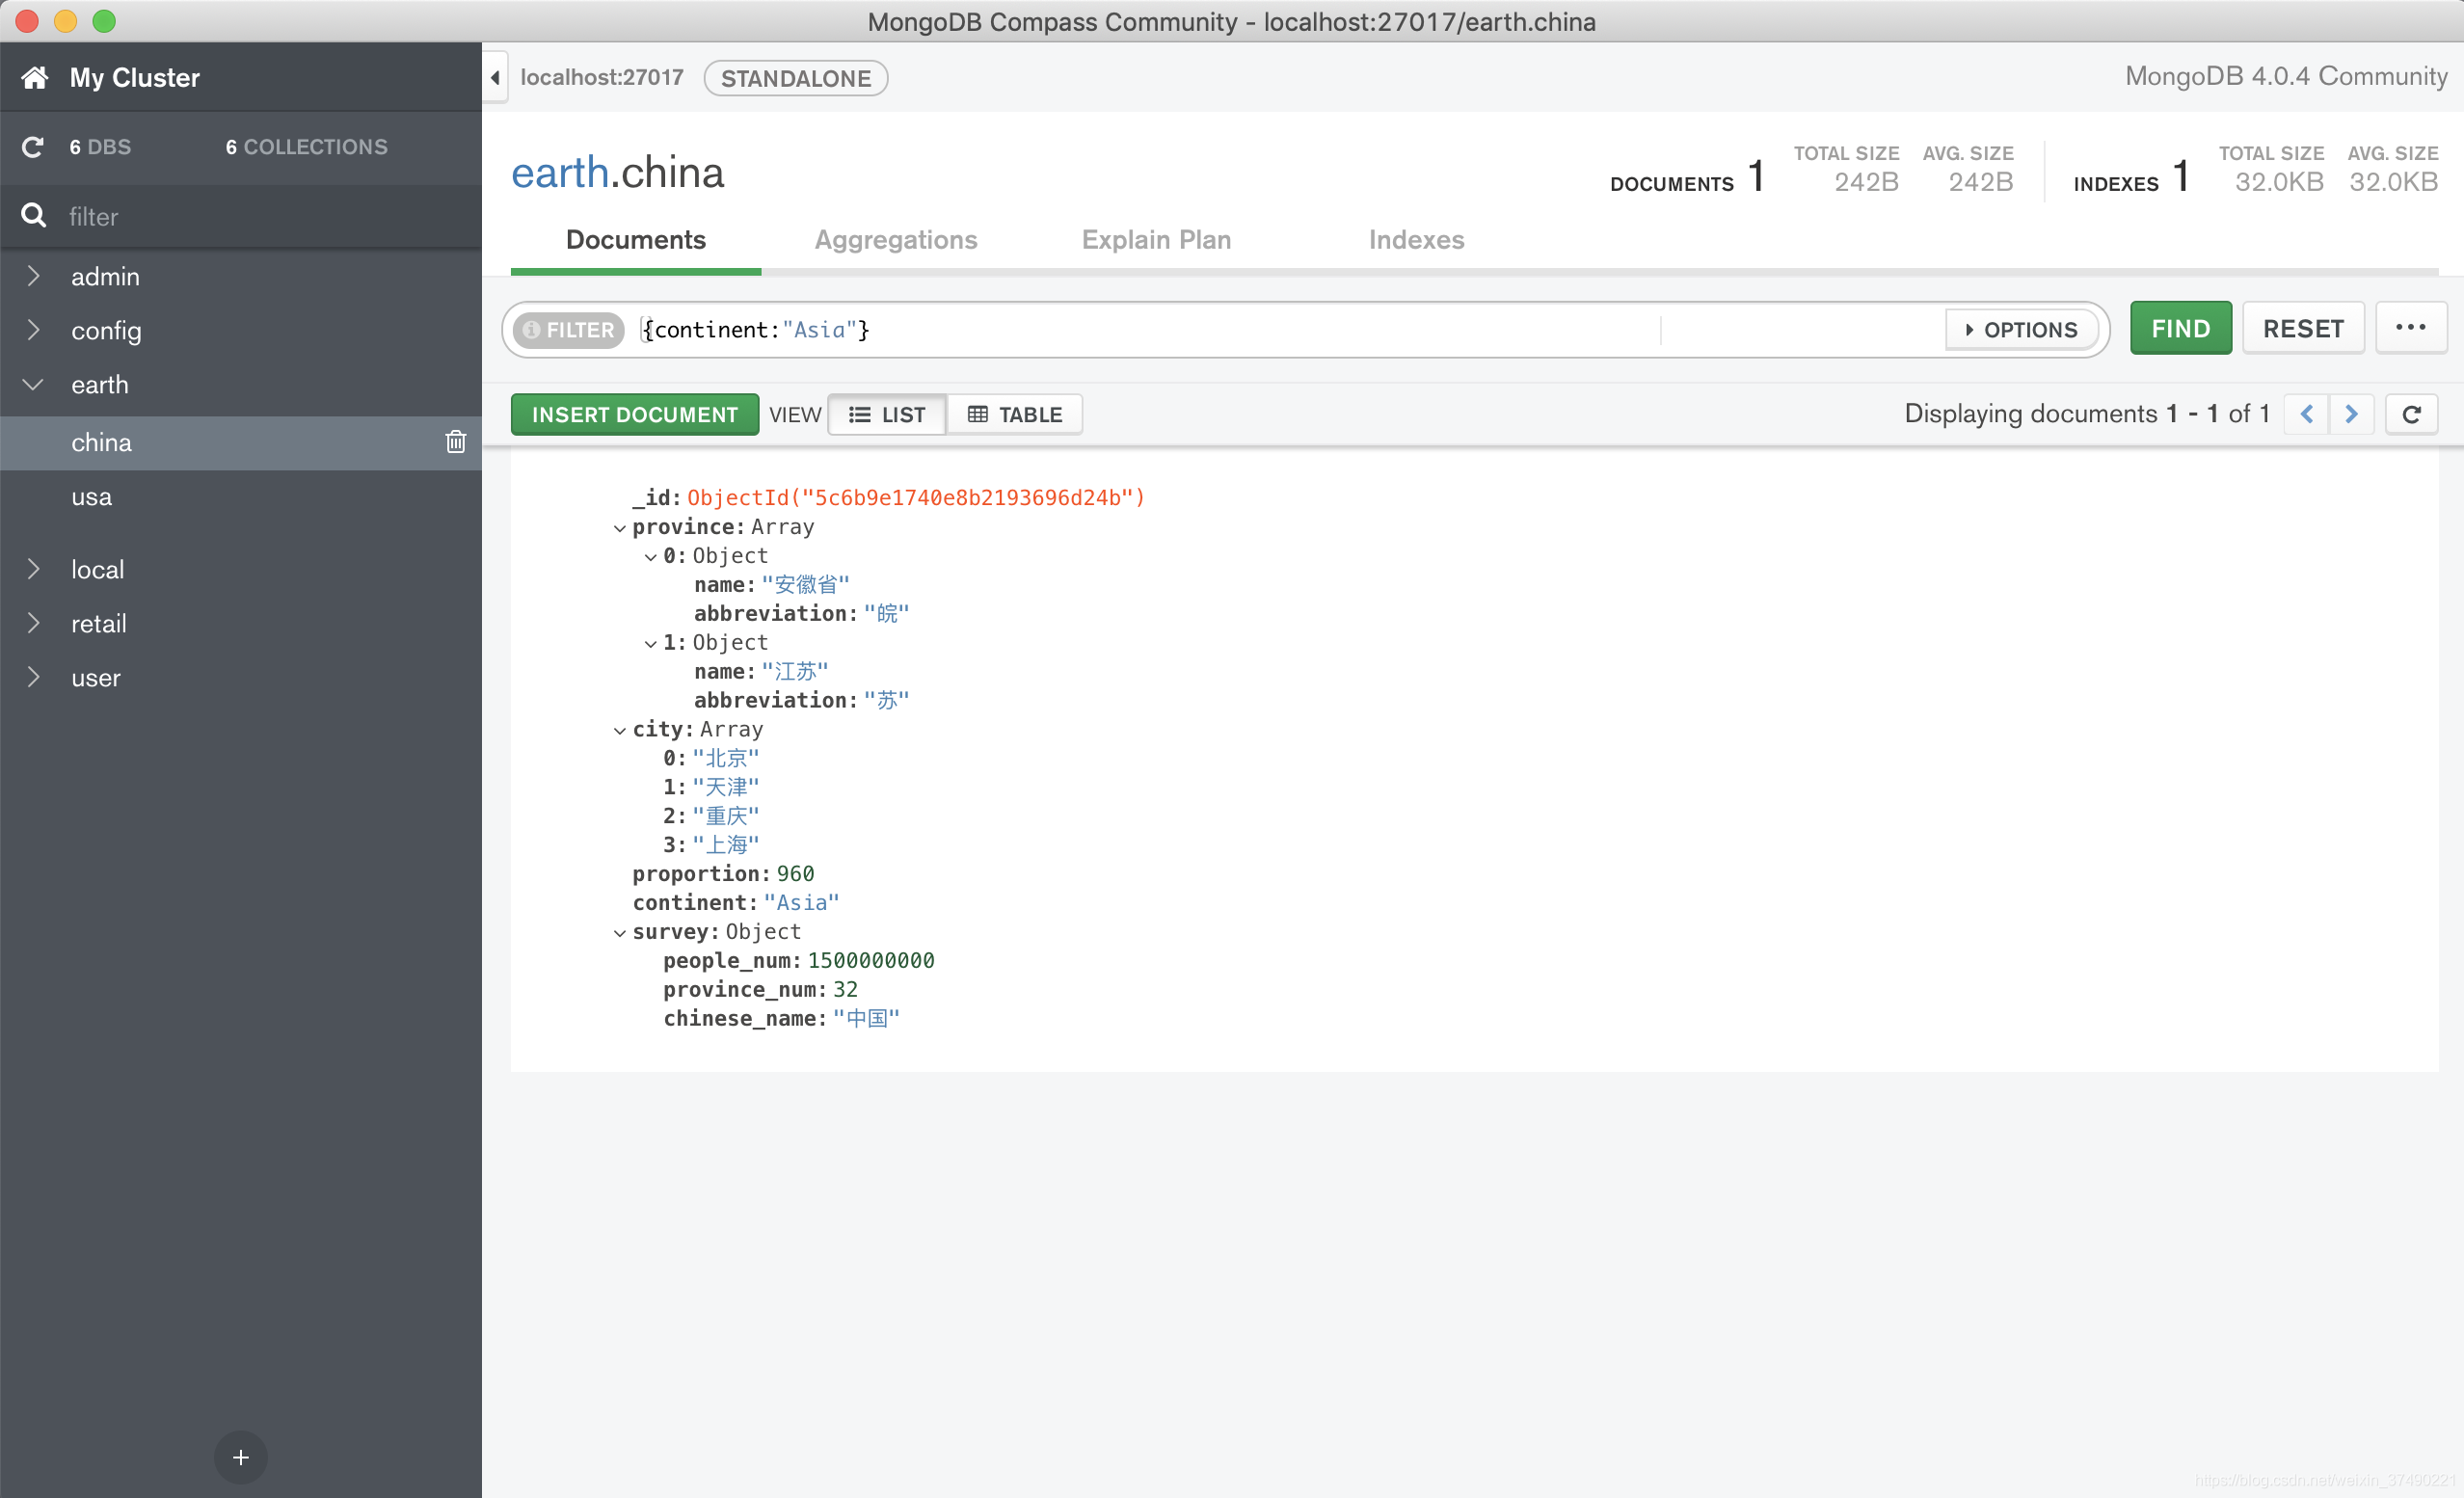The height and width of the screenshot is (1498, 2464).
Task: Open the earth database link in title
Action: click(x=560, y=172)
